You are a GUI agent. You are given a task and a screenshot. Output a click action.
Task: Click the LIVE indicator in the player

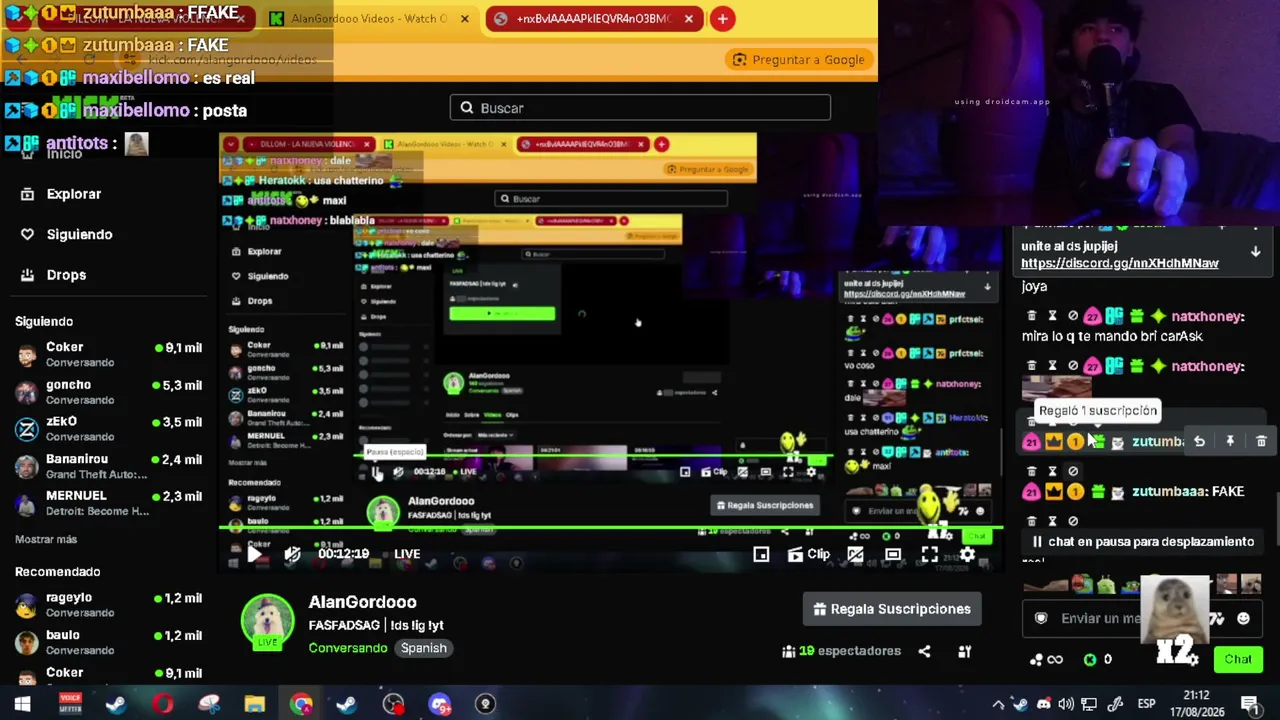pos(407,554)
